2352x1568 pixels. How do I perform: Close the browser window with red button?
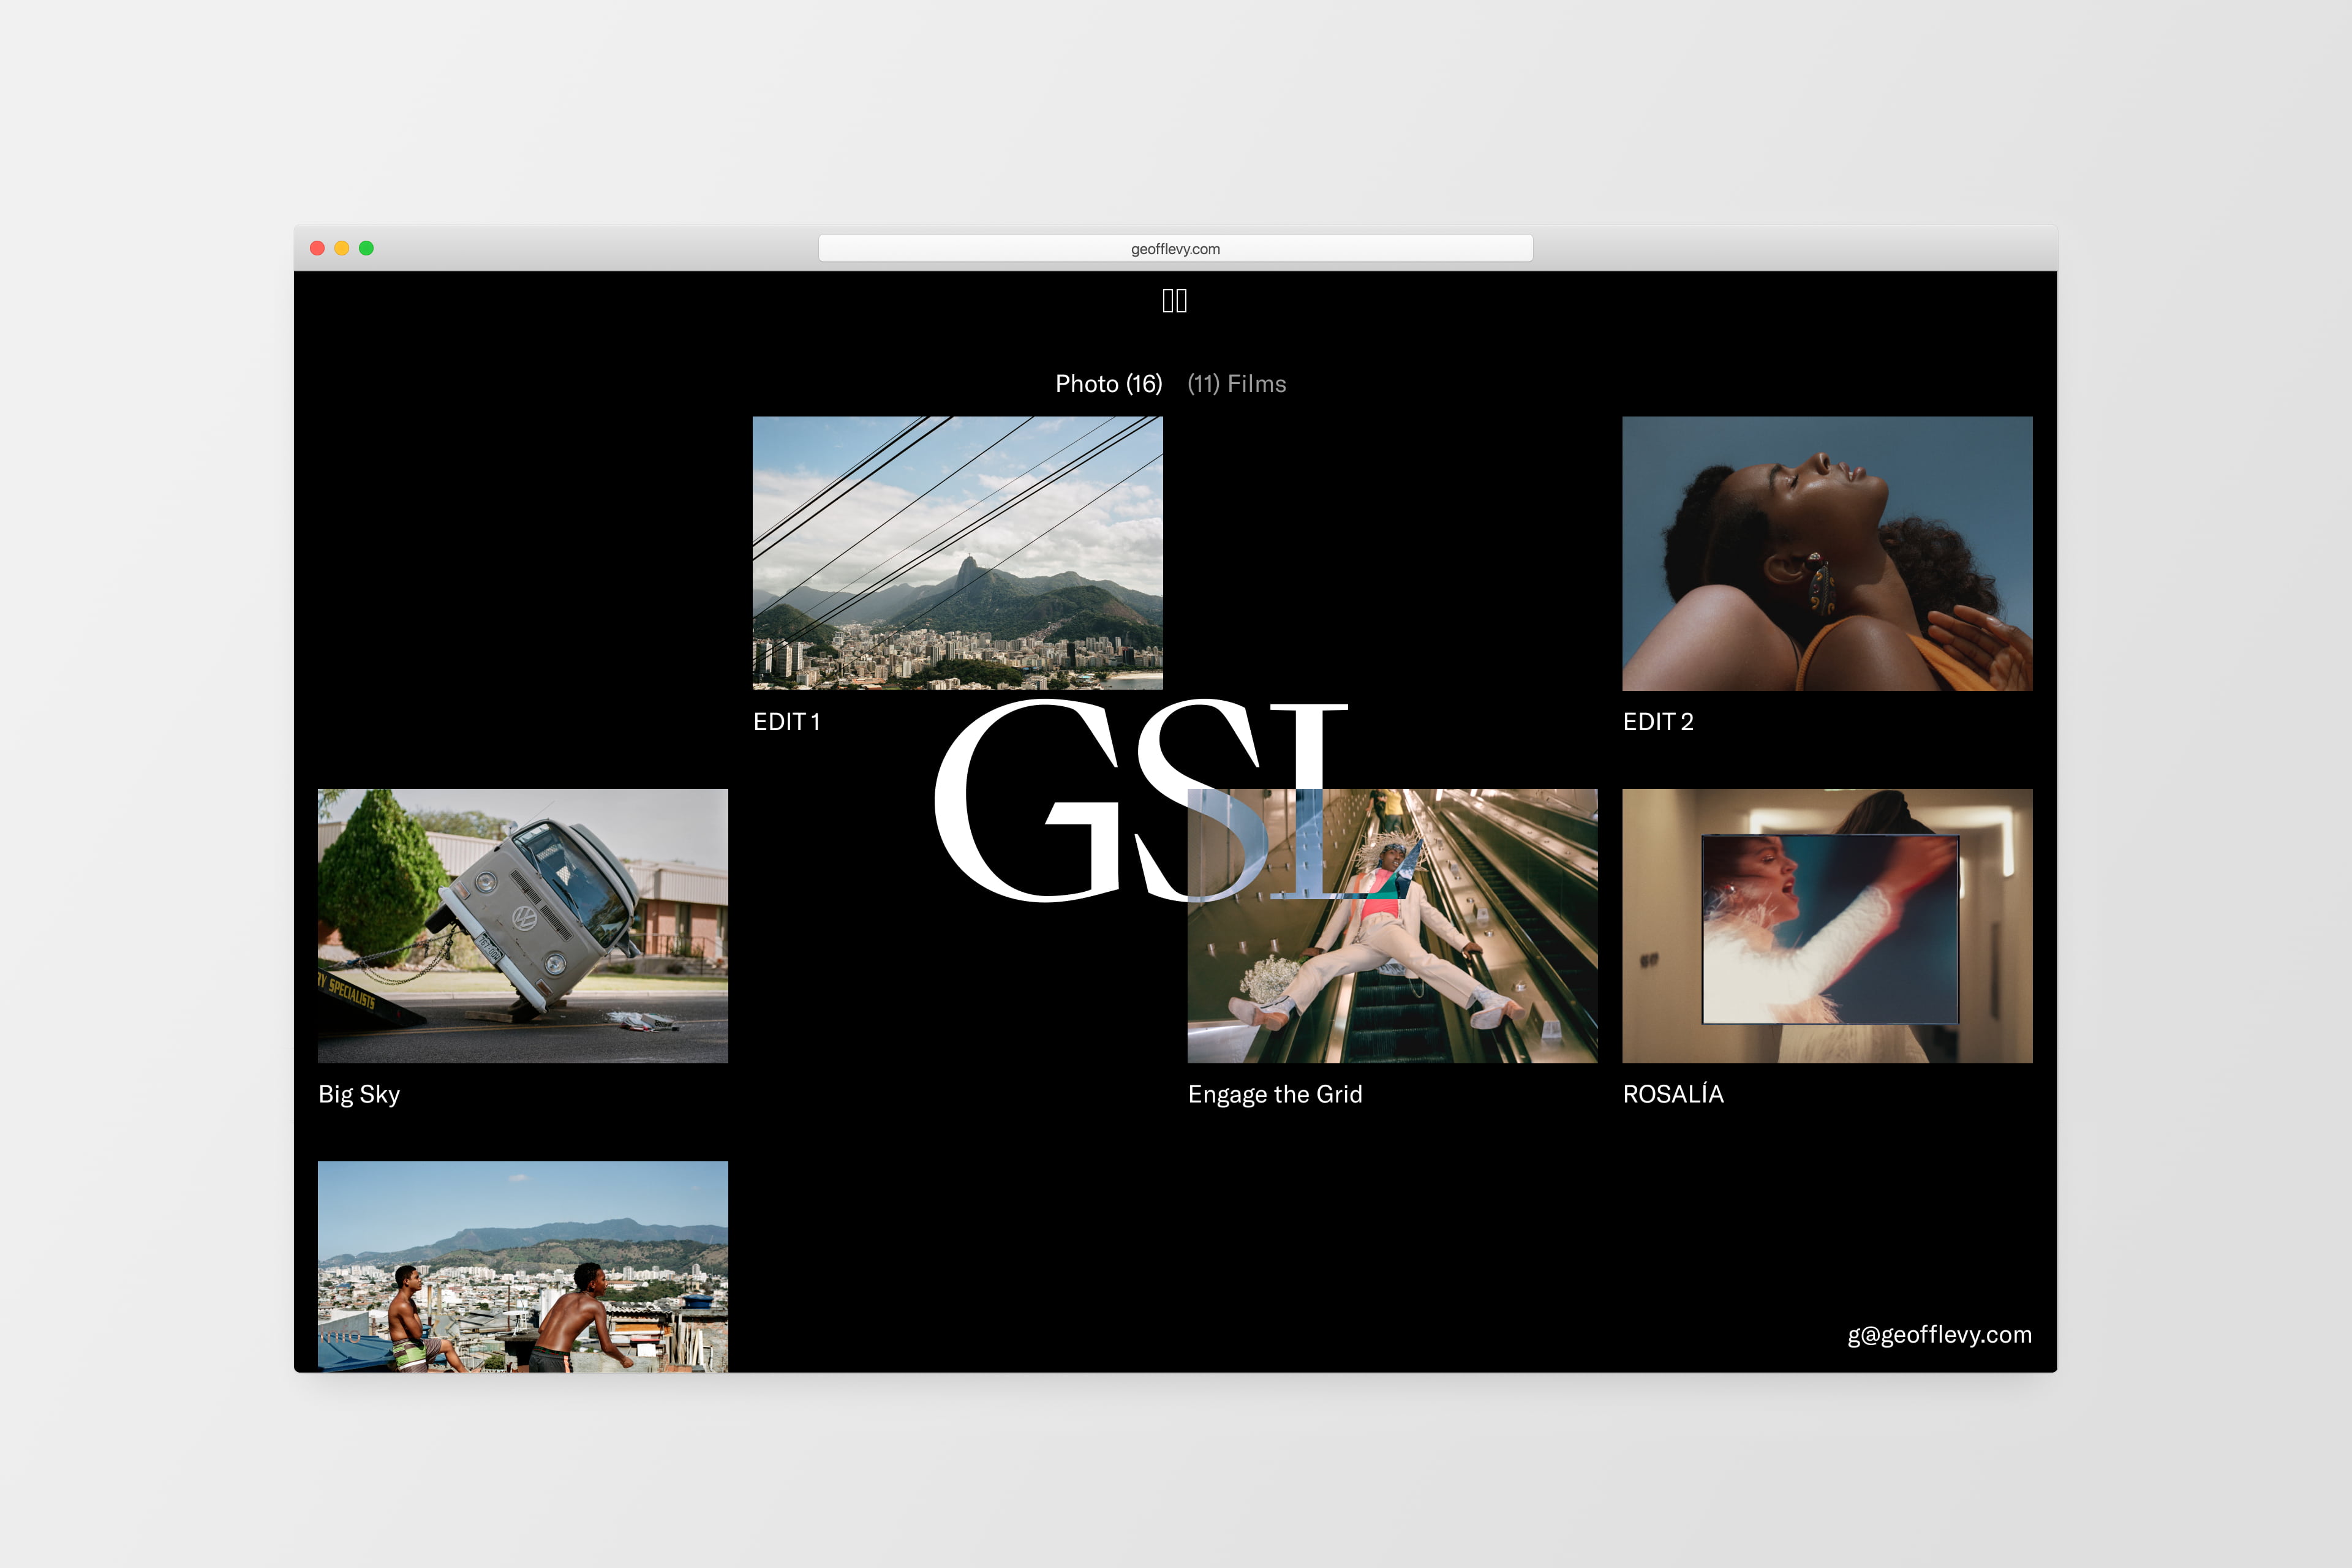317,248
